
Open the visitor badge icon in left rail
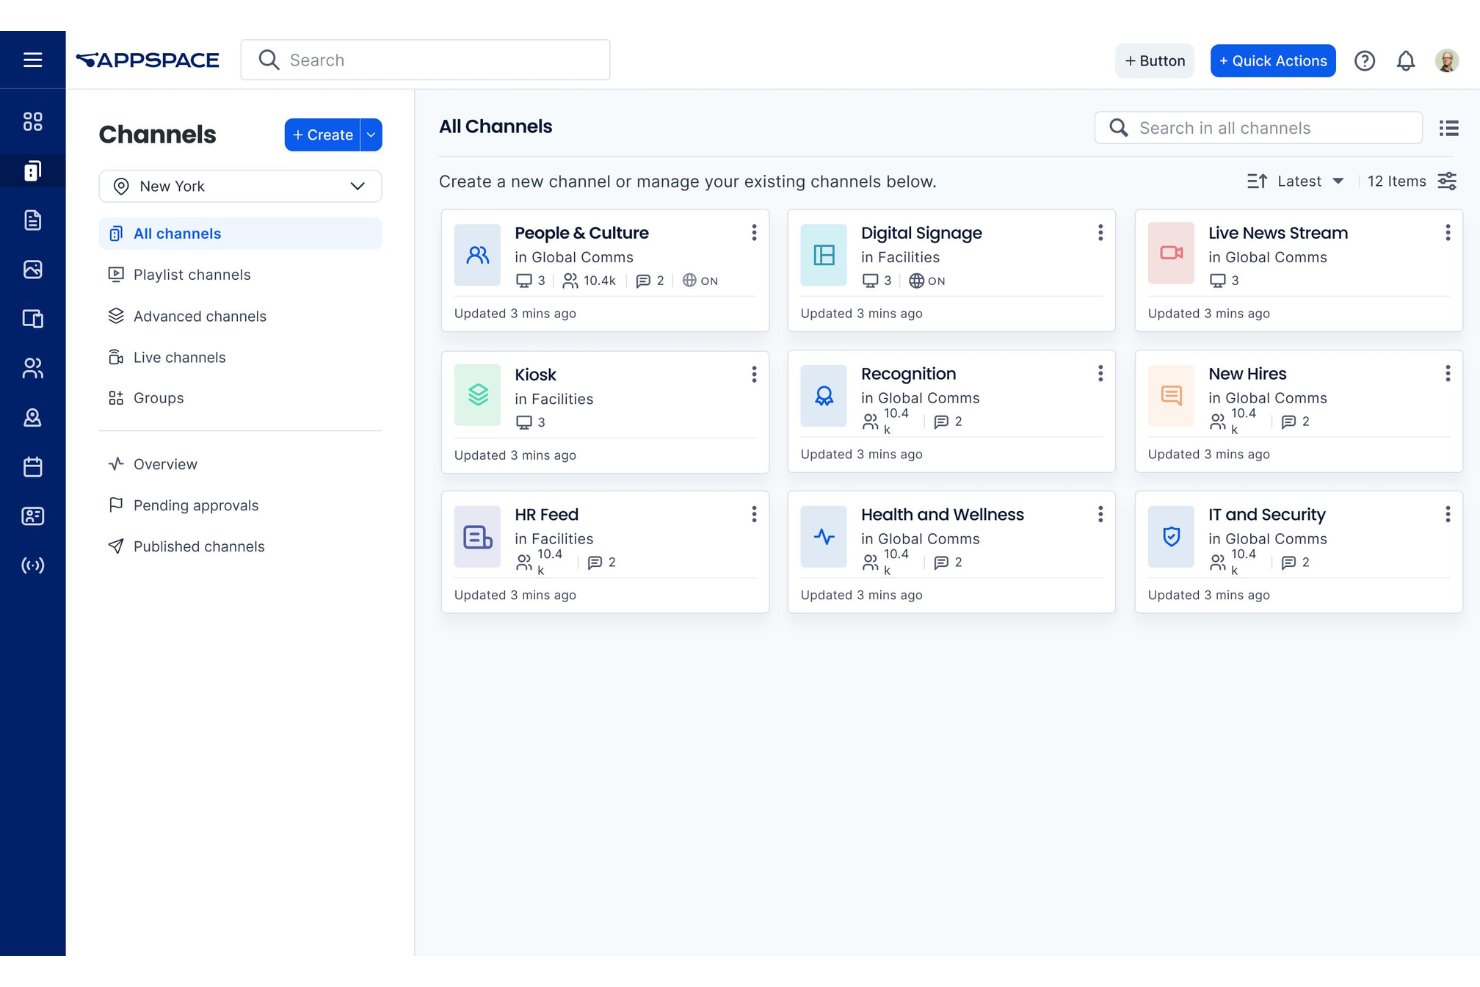[x=33, y=417]
